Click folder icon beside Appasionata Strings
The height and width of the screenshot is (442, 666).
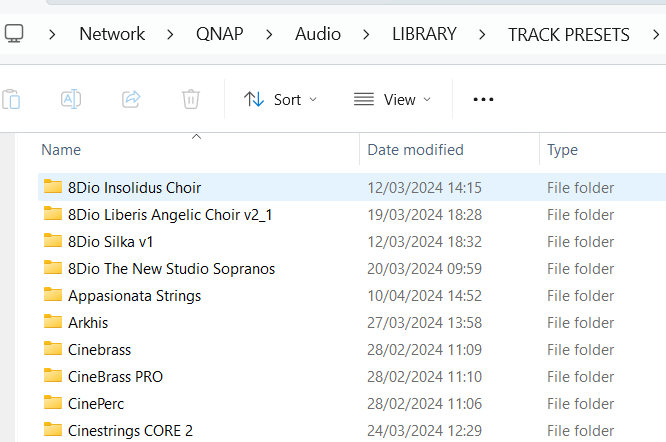click(x=53, y=294)
